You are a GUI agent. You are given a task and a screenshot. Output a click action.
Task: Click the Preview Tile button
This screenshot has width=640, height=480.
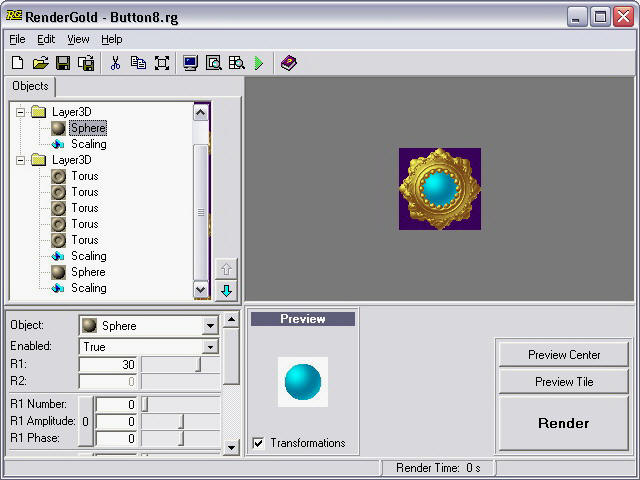pos(563,382)
